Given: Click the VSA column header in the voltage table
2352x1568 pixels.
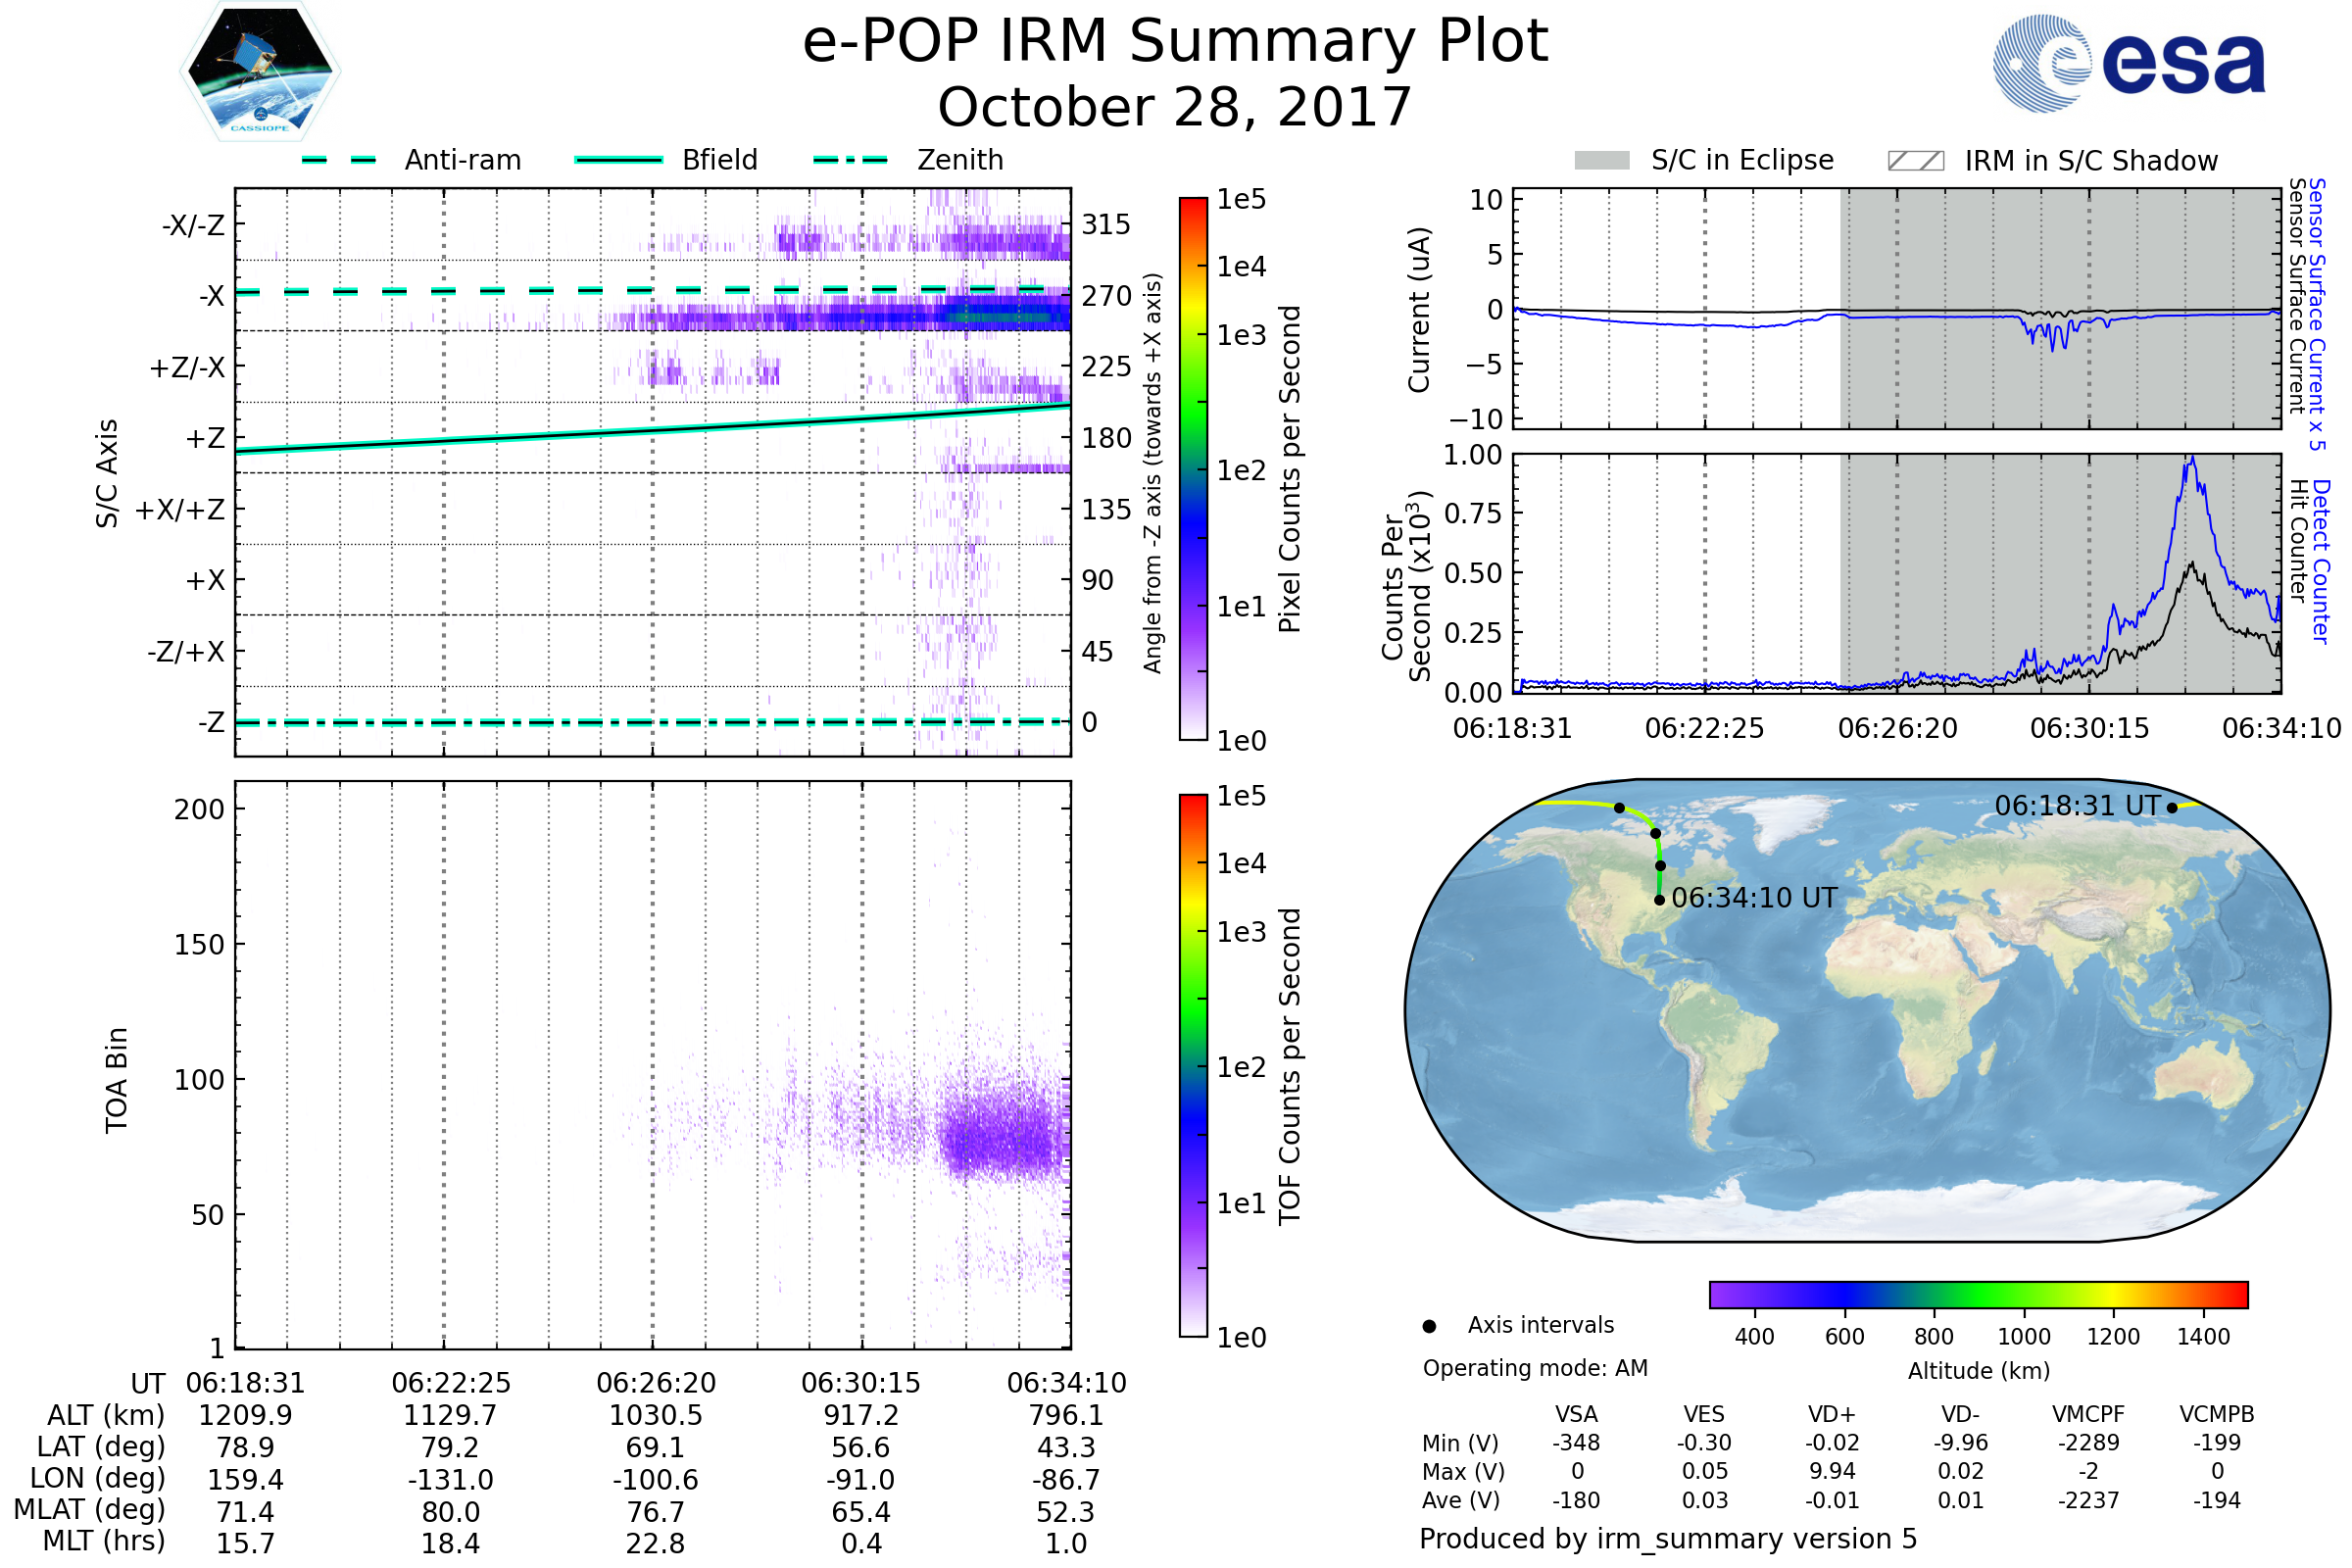Looking at the screenshot, I should (1576, 1414).
